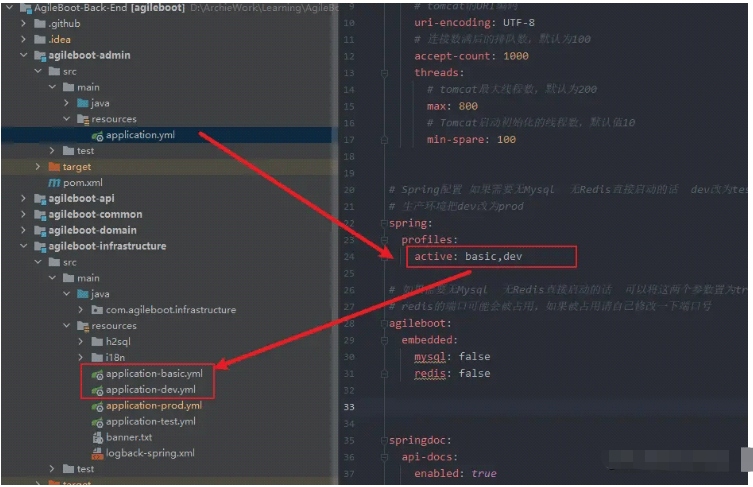Viewport: 753px width, 487px height.
Task: Click the agileboot-api module icon
Action: 40,198
